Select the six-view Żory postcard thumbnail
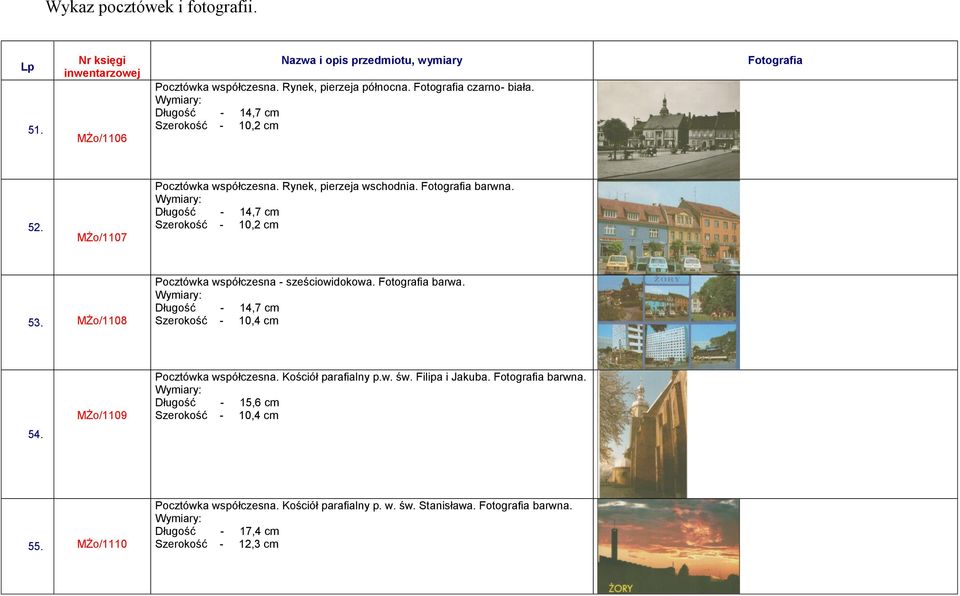The width and height of the screenshot is (960, 596). click(669, 322)
